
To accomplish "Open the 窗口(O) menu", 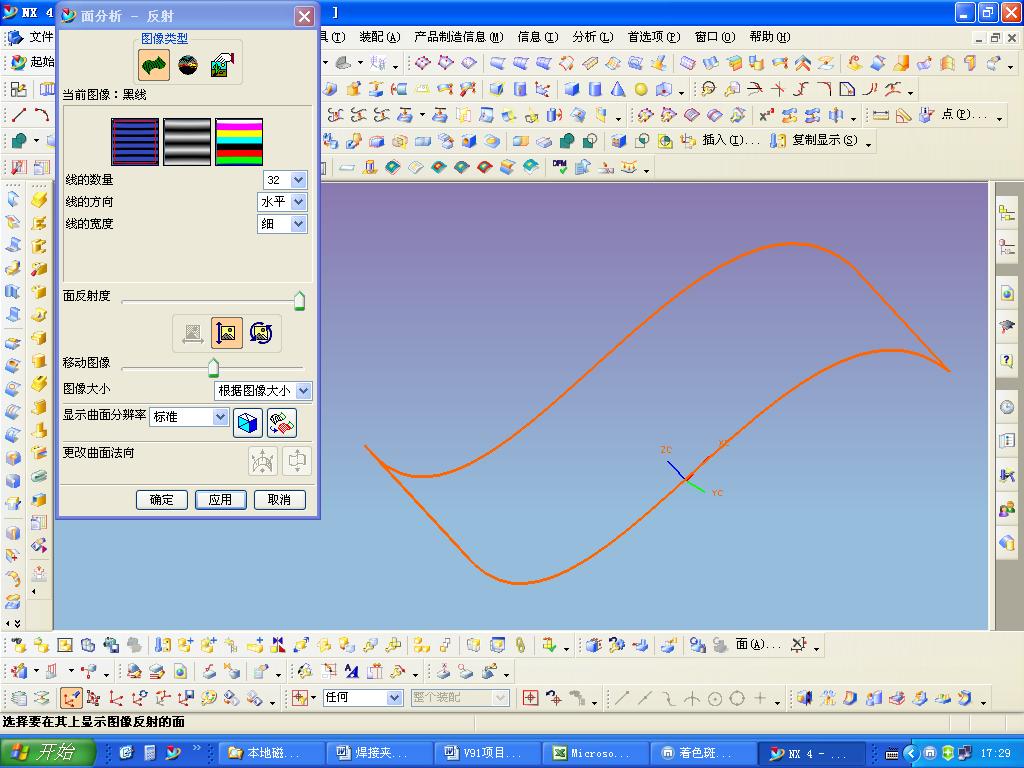I will point(714,37).
